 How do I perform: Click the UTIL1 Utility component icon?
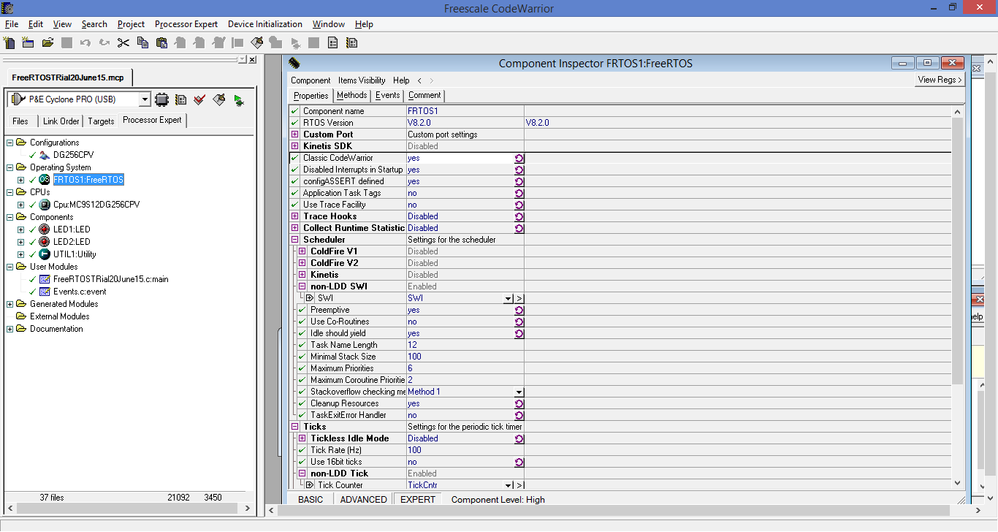point(45,254)
